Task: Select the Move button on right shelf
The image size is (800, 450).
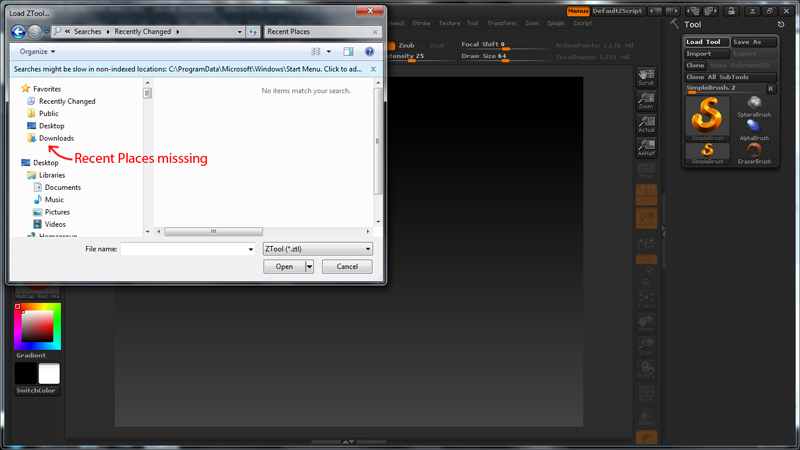Action: pos(646,323)
